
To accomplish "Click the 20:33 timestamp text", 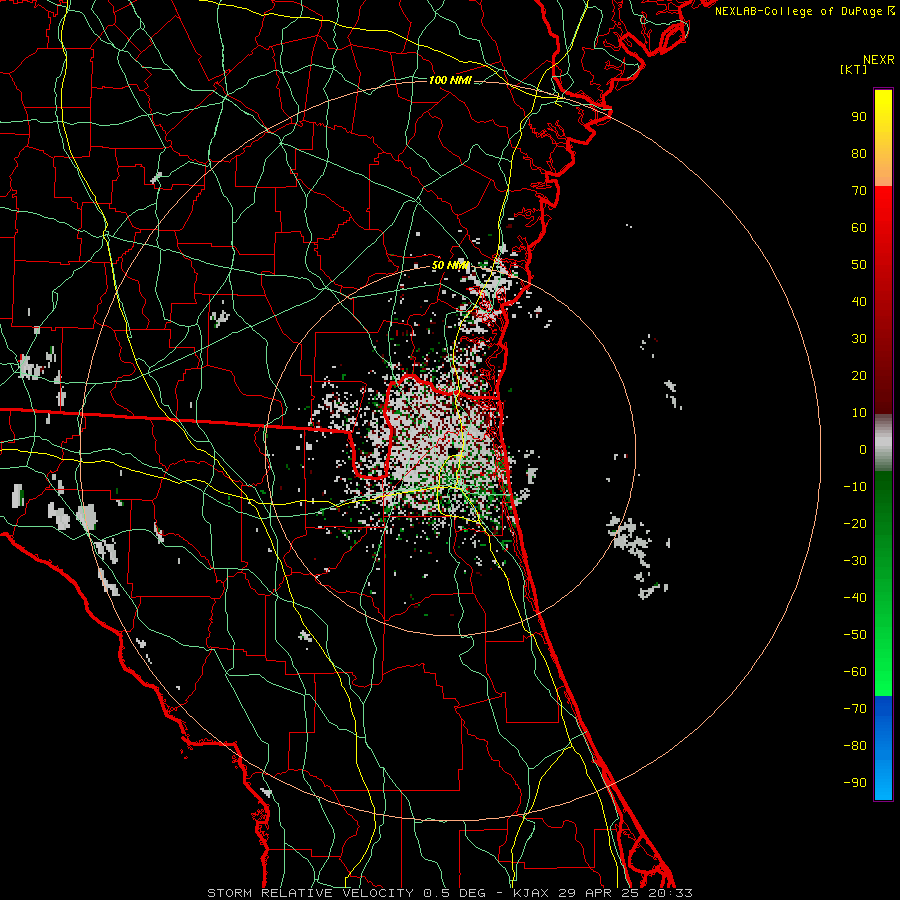I will [670, 893].
